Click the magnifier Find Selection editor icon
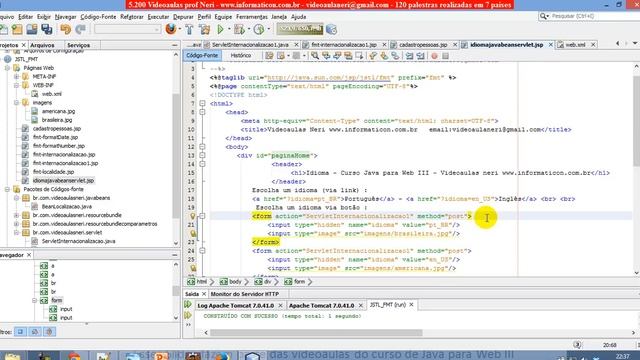 point(315,56)
